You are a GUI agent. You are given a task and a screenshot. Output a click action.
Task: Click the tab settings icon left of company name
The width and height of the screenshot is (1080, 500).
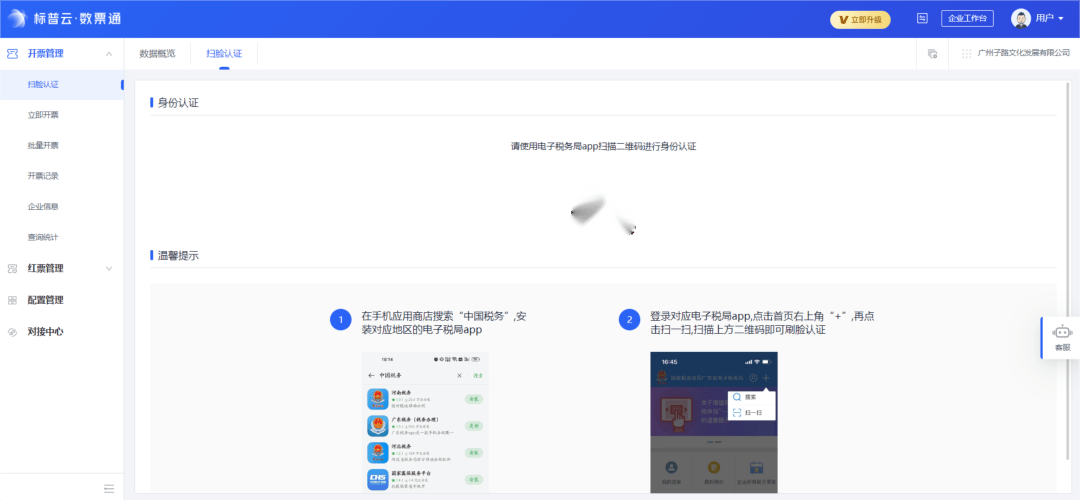[x=932, y=53]
